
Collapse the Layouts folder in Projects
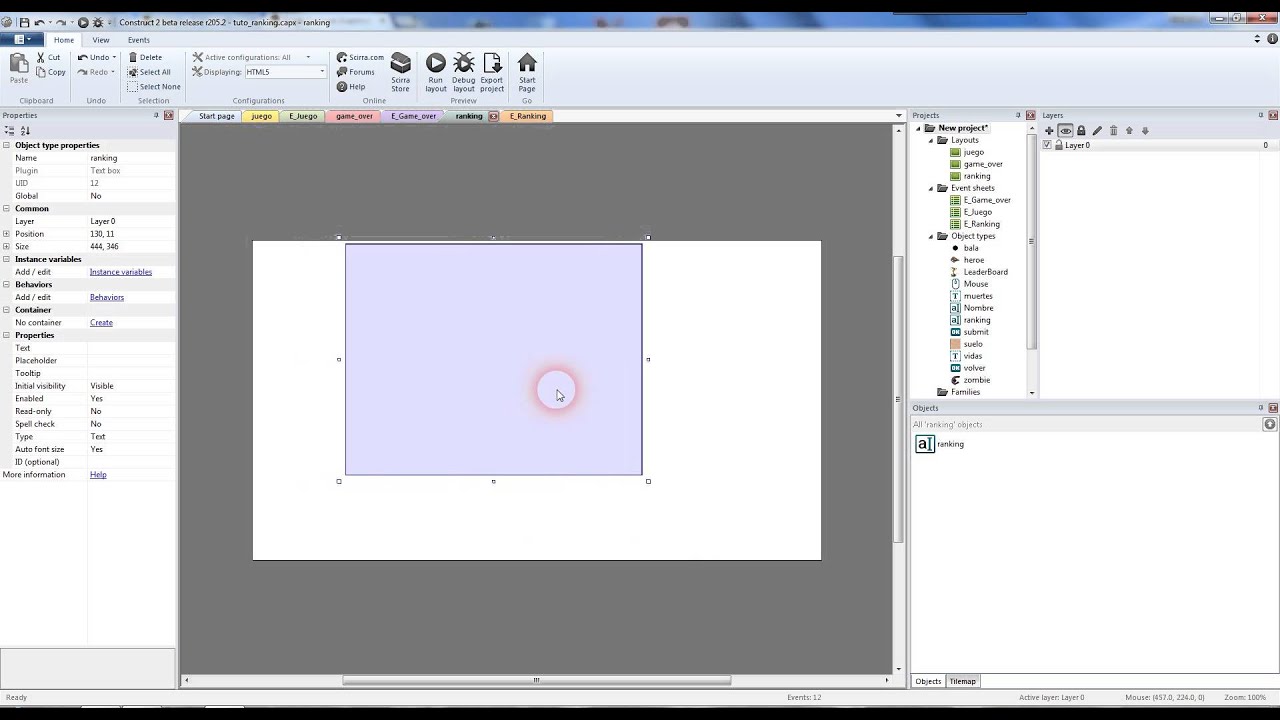[x=930, y=140]
